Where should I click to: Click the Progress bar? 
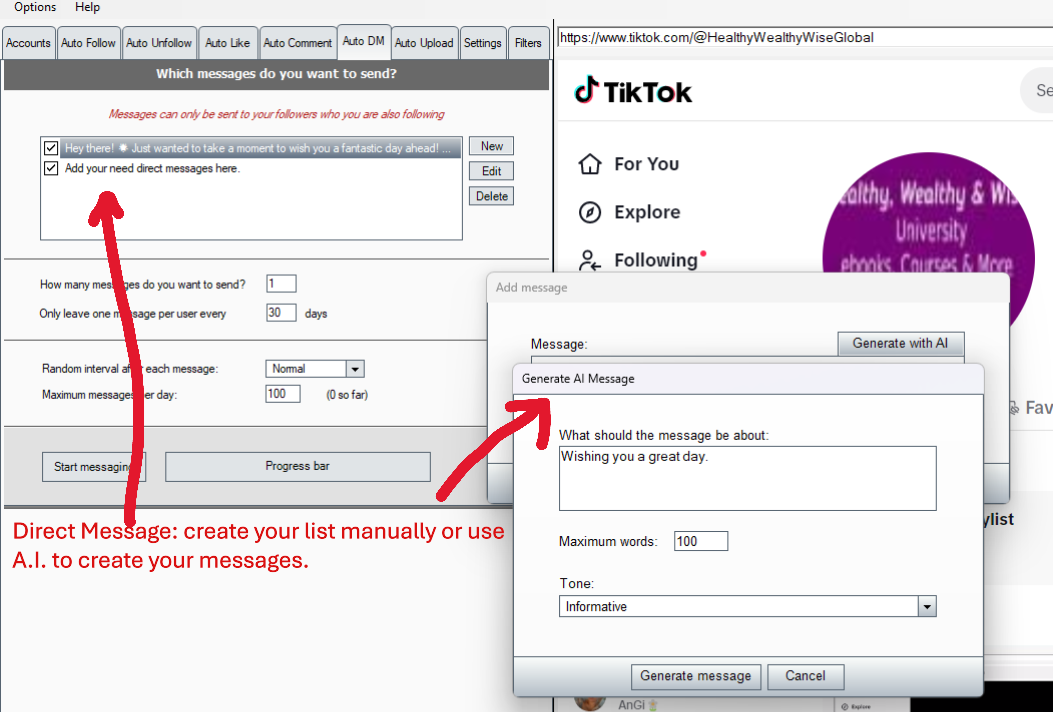[x=297, y=466]
